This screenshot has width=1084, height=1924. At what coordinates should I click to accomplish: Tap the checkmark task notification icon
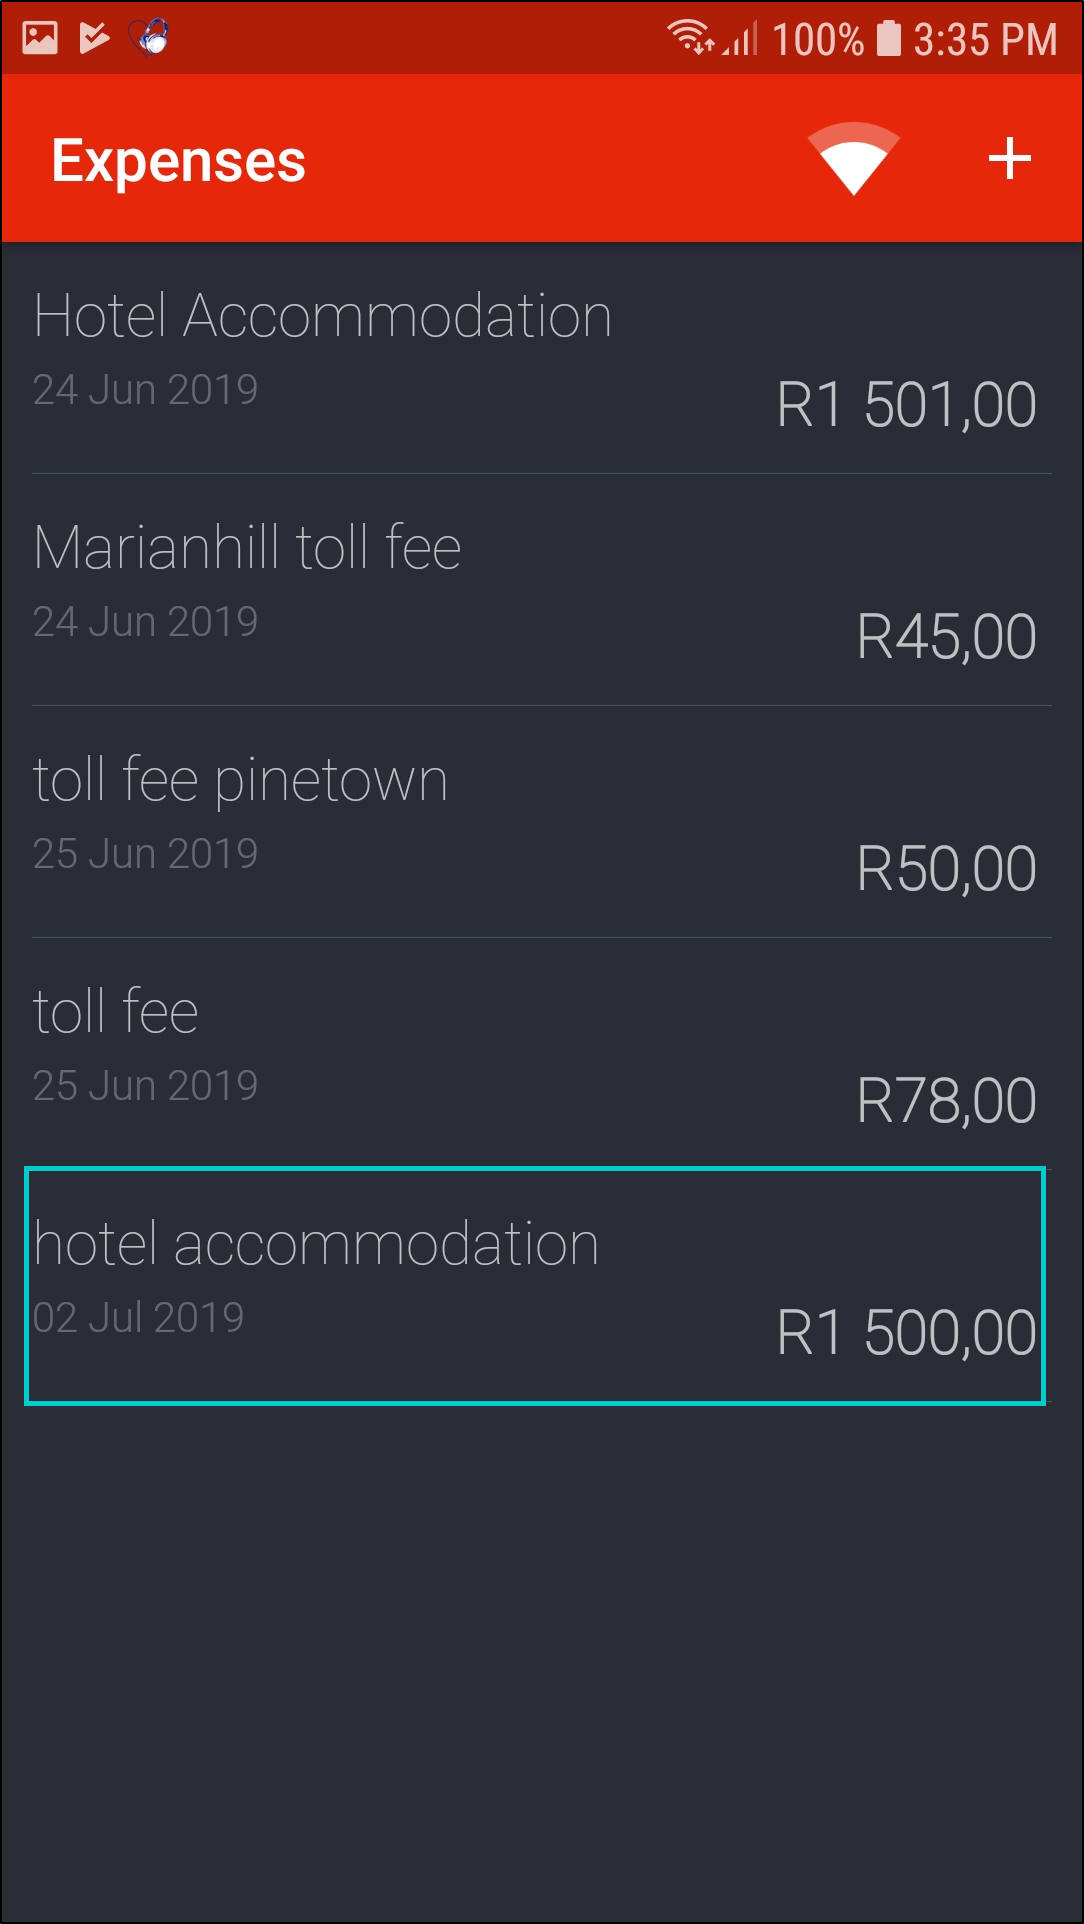(94, 38)
